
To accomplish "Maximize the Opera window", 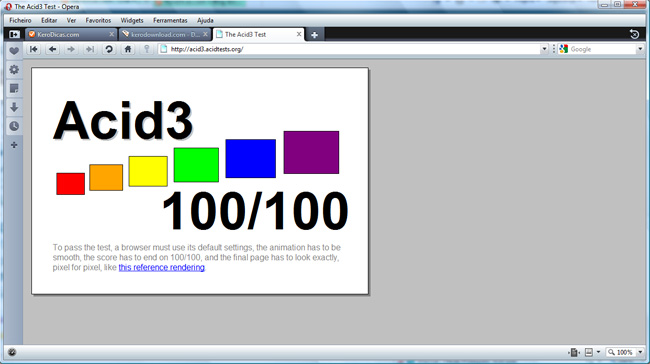I will (x=617, y=4).
